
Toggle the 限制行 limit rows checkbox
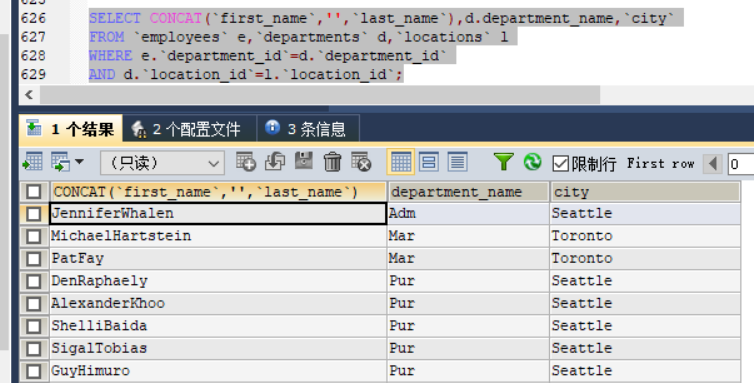tap(560, 164)
